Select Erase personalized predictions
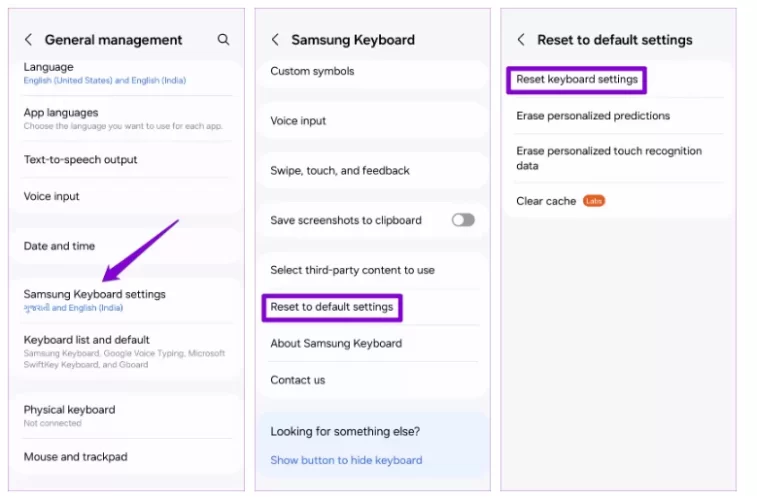Image resolution: width=757 pixels, height=500 pixels. tap(593, 116)
